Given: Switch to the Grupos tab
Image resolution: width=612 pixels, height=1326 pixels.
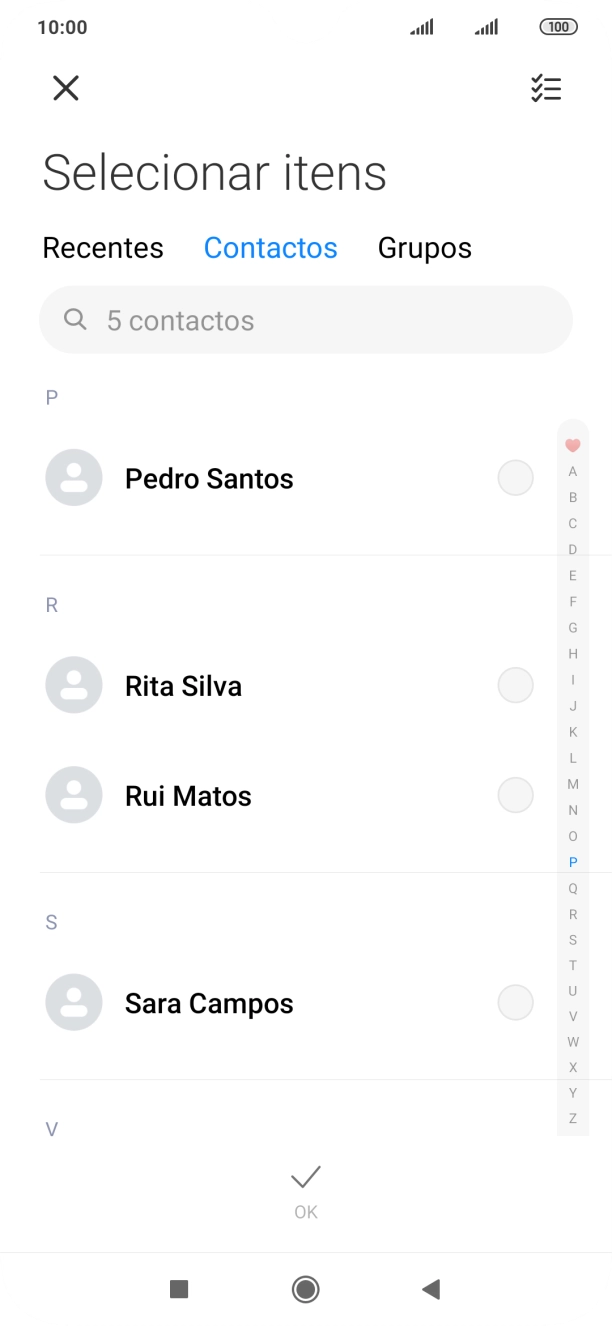Looking at the screenshot, I should pyautogui.click(x=424, y=247).
